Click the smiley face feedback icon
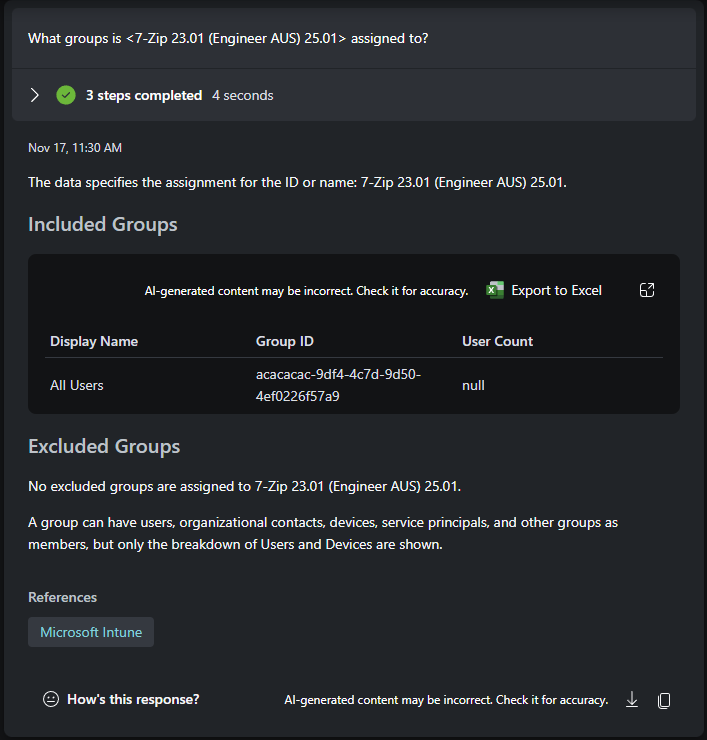Screen dimensions: 707x740 pyautogui.click(x=51, y=700)
